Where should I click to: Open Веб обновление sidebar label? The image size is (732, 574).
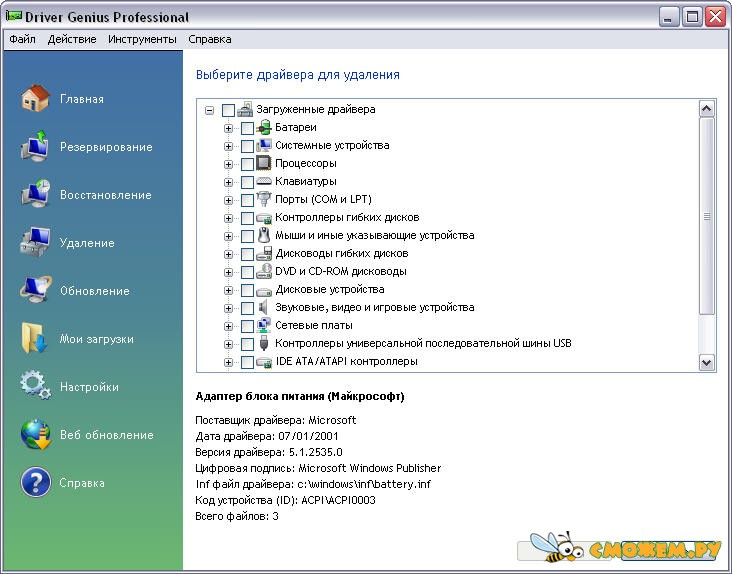coord(106,435)
